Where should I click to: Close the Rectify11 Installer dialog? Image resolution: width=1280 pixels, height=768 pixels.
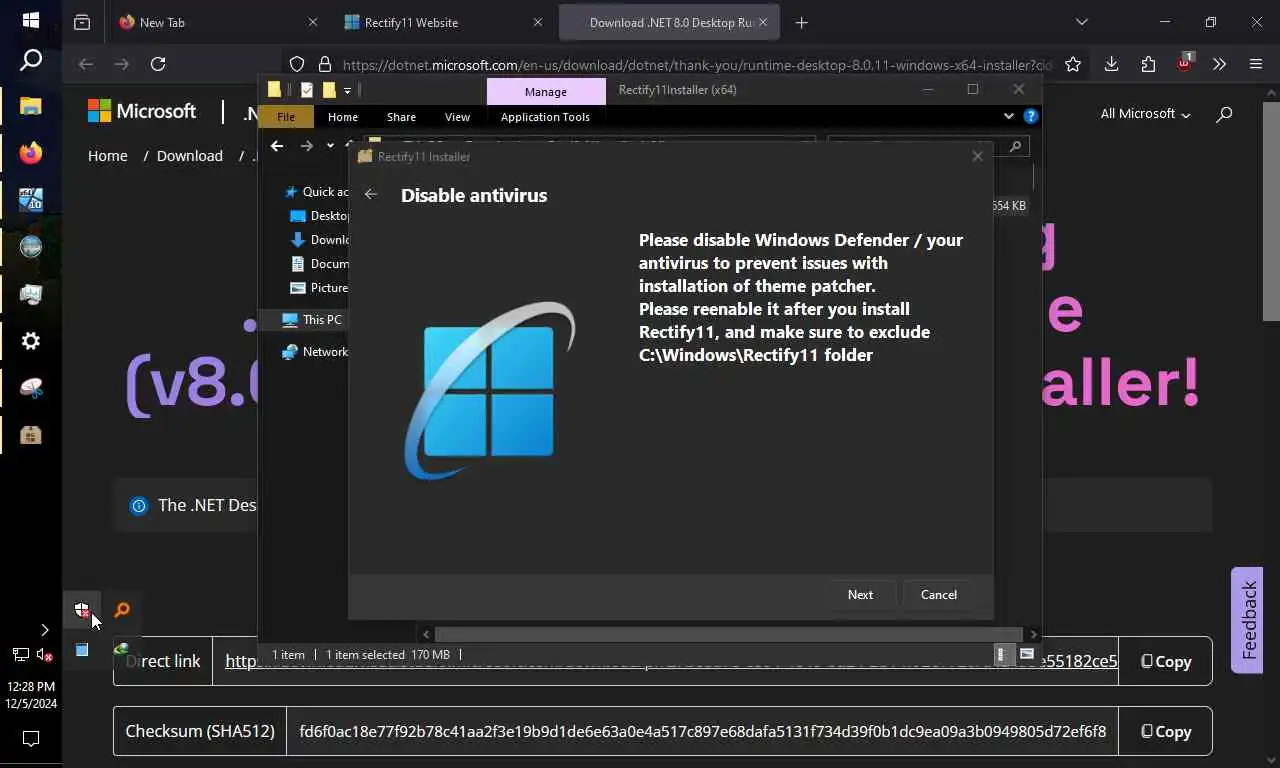[x=977, y=156]
